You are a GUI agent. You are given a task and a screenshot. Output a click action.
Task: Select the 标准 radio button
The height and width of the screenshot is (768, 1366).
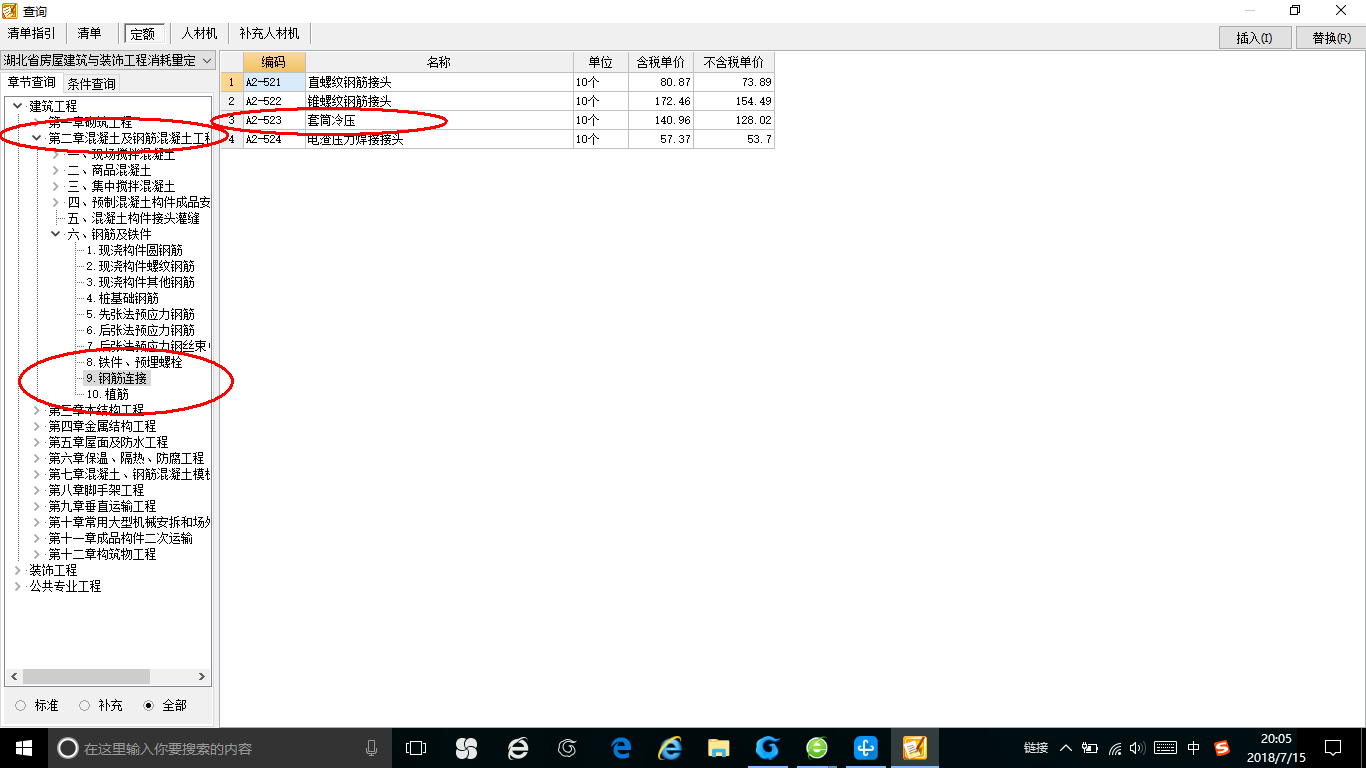(x=21, y=705)
